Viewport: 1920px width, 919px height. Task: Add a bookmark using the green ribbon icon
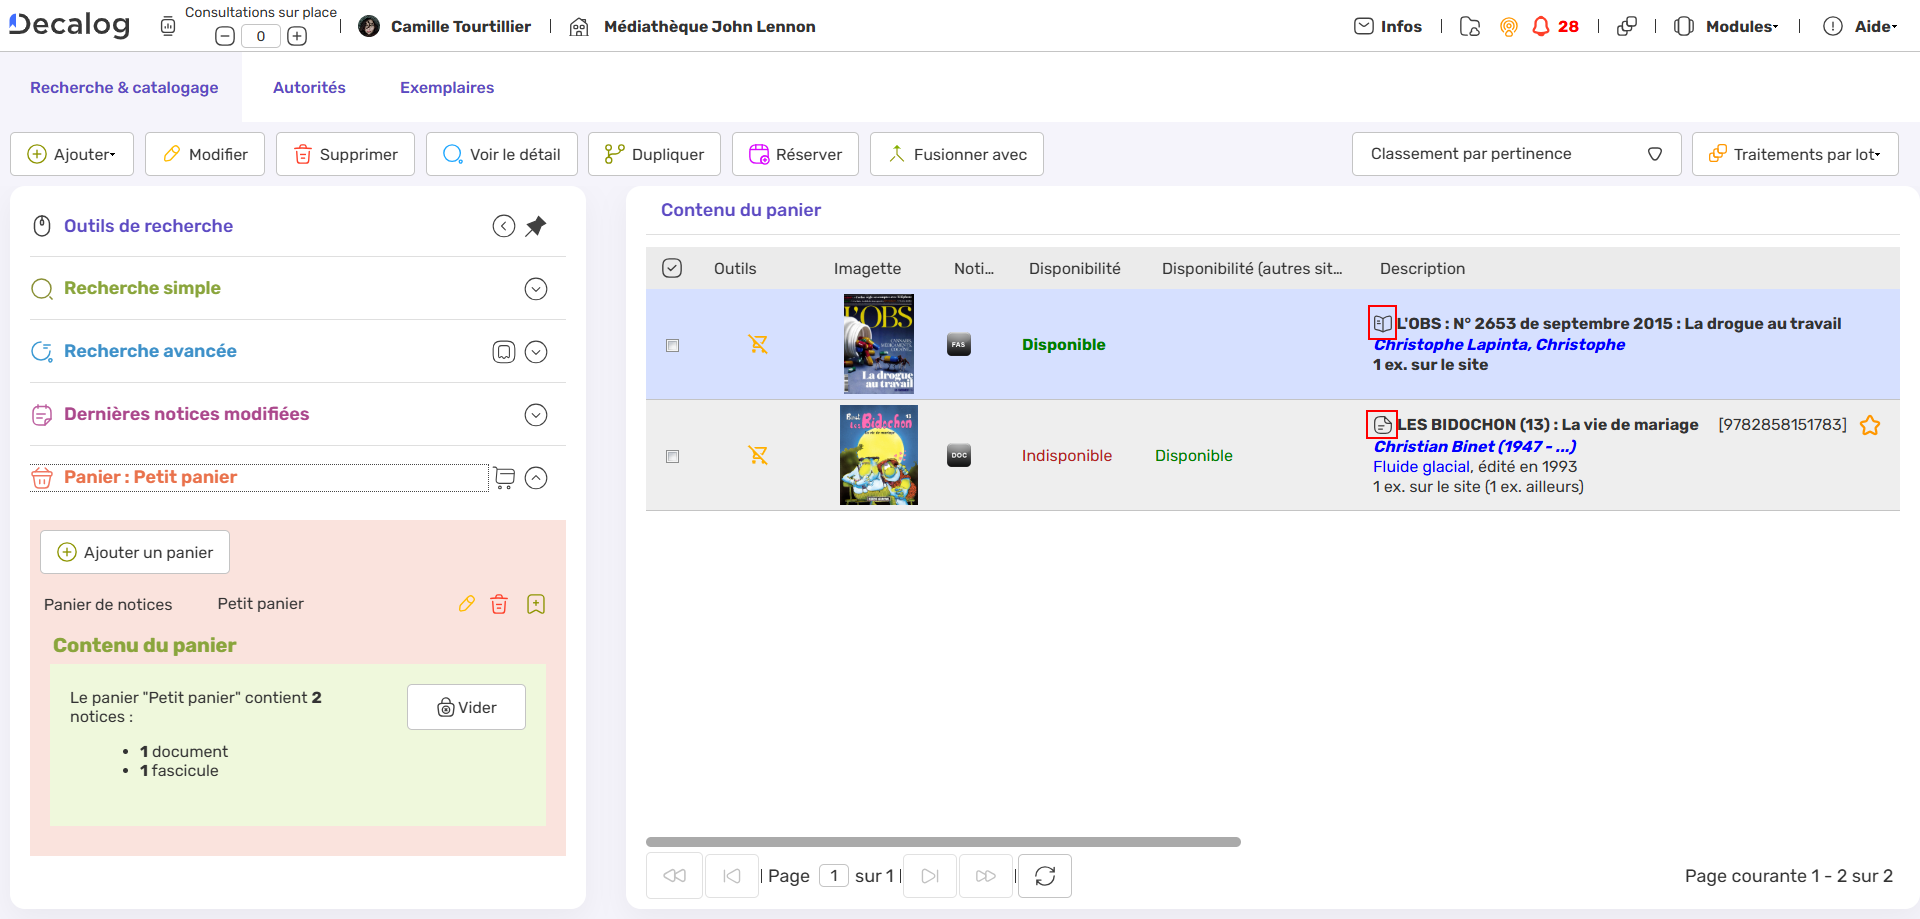(536, 604)
